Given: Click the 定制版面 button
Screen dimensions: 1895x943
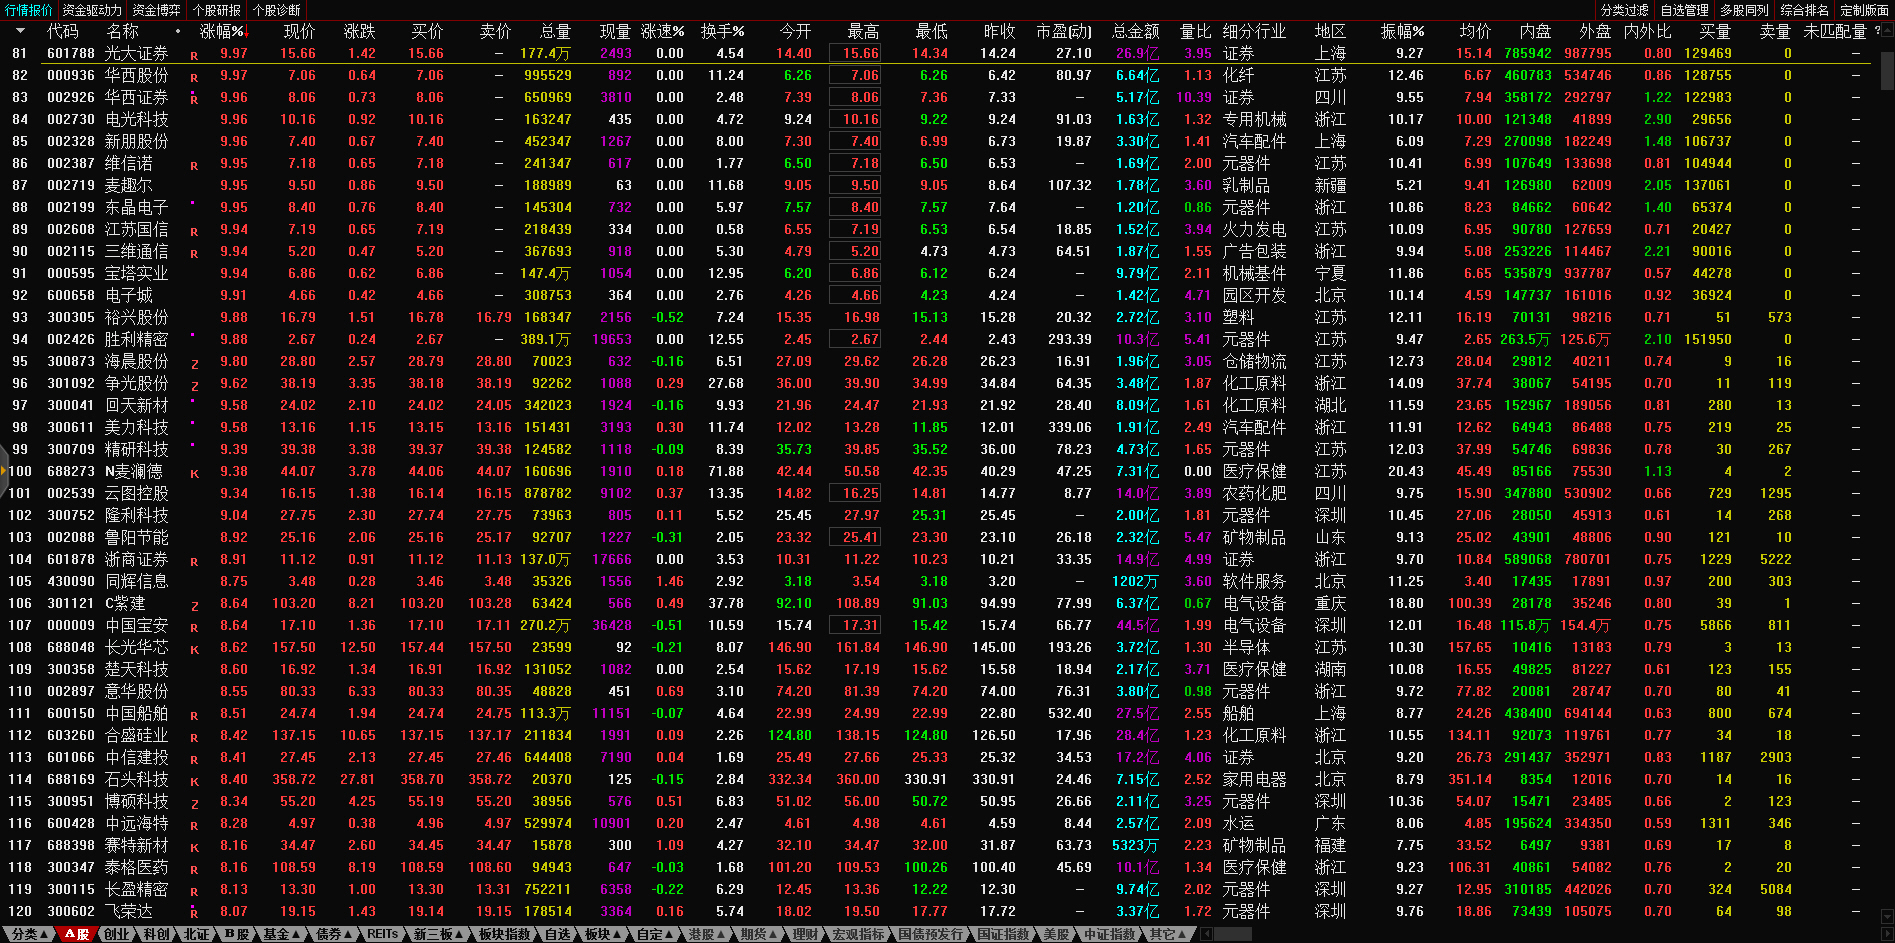Looking at the screenshot, I should 1864,10.
